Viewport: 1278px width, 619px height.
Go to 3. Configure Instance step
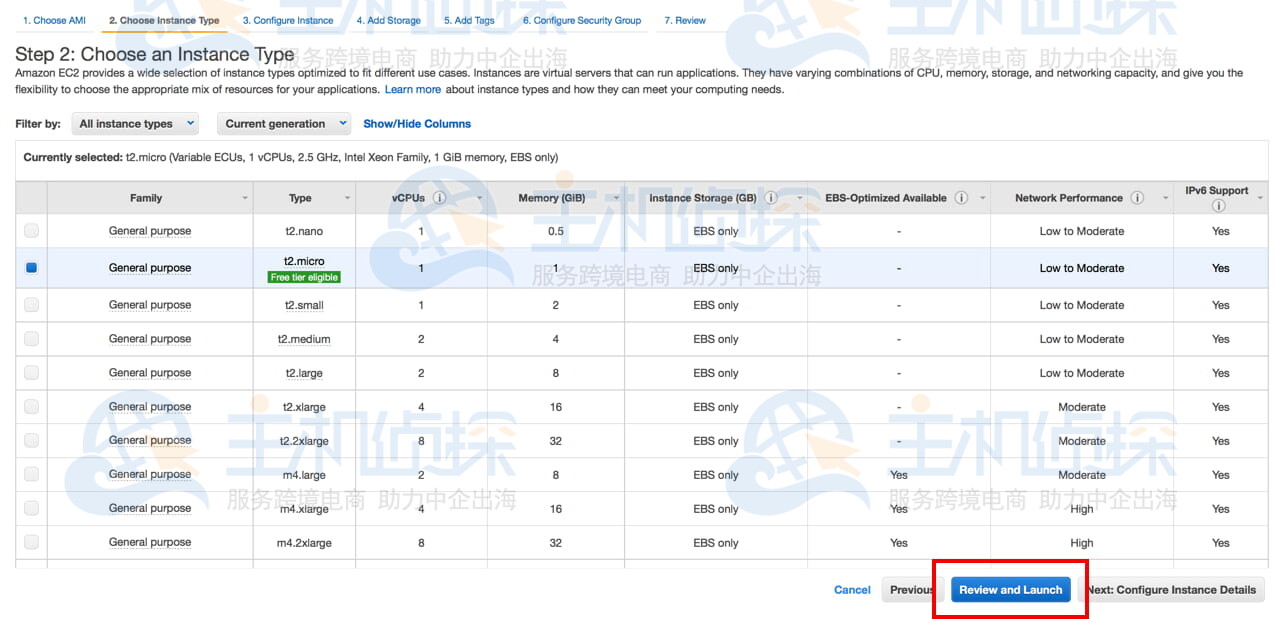tap(288, 20)
